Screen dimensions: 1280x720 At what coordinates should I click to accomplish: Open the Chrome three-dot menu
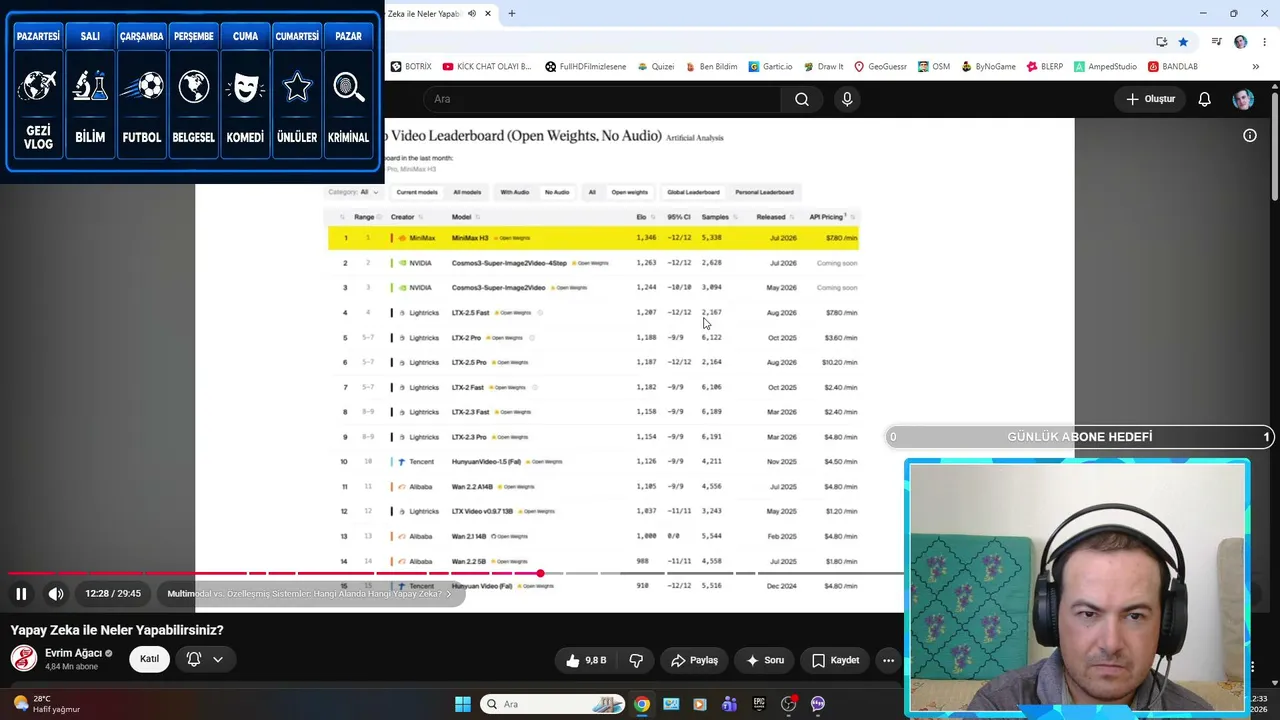point(1263,42)
